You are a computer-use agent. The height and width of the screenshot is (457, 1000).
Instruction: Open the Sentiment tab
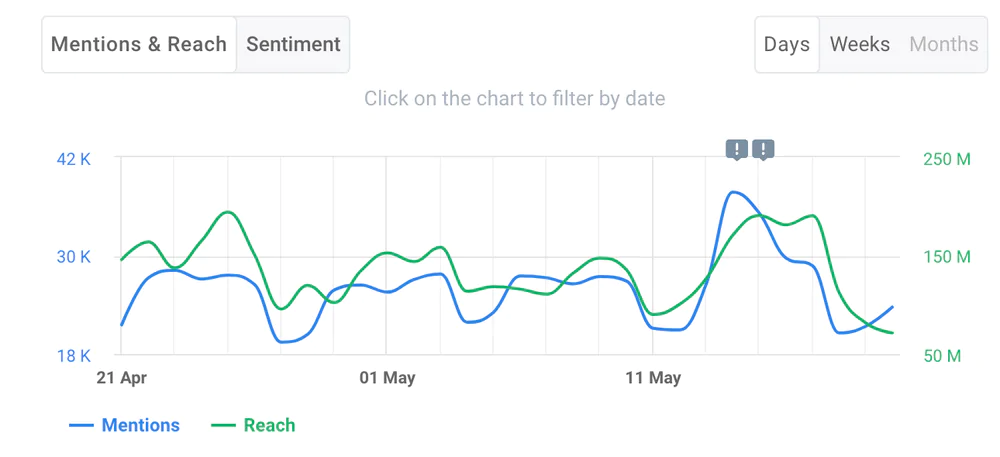pyautogui.click(x=293, y=44)
